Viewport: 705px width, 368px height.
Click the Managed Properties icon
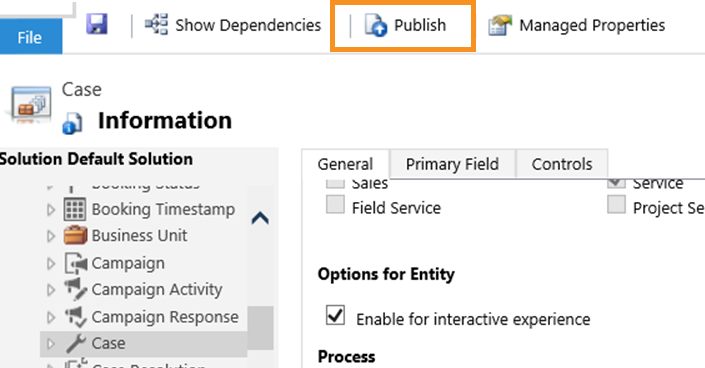500,25
